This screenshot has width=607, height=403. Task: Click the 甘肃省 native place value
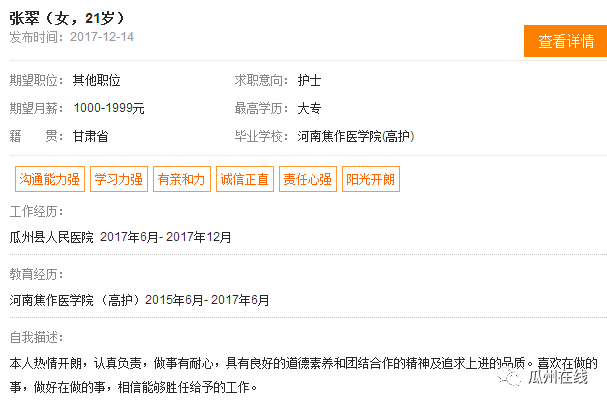point(91,136)
